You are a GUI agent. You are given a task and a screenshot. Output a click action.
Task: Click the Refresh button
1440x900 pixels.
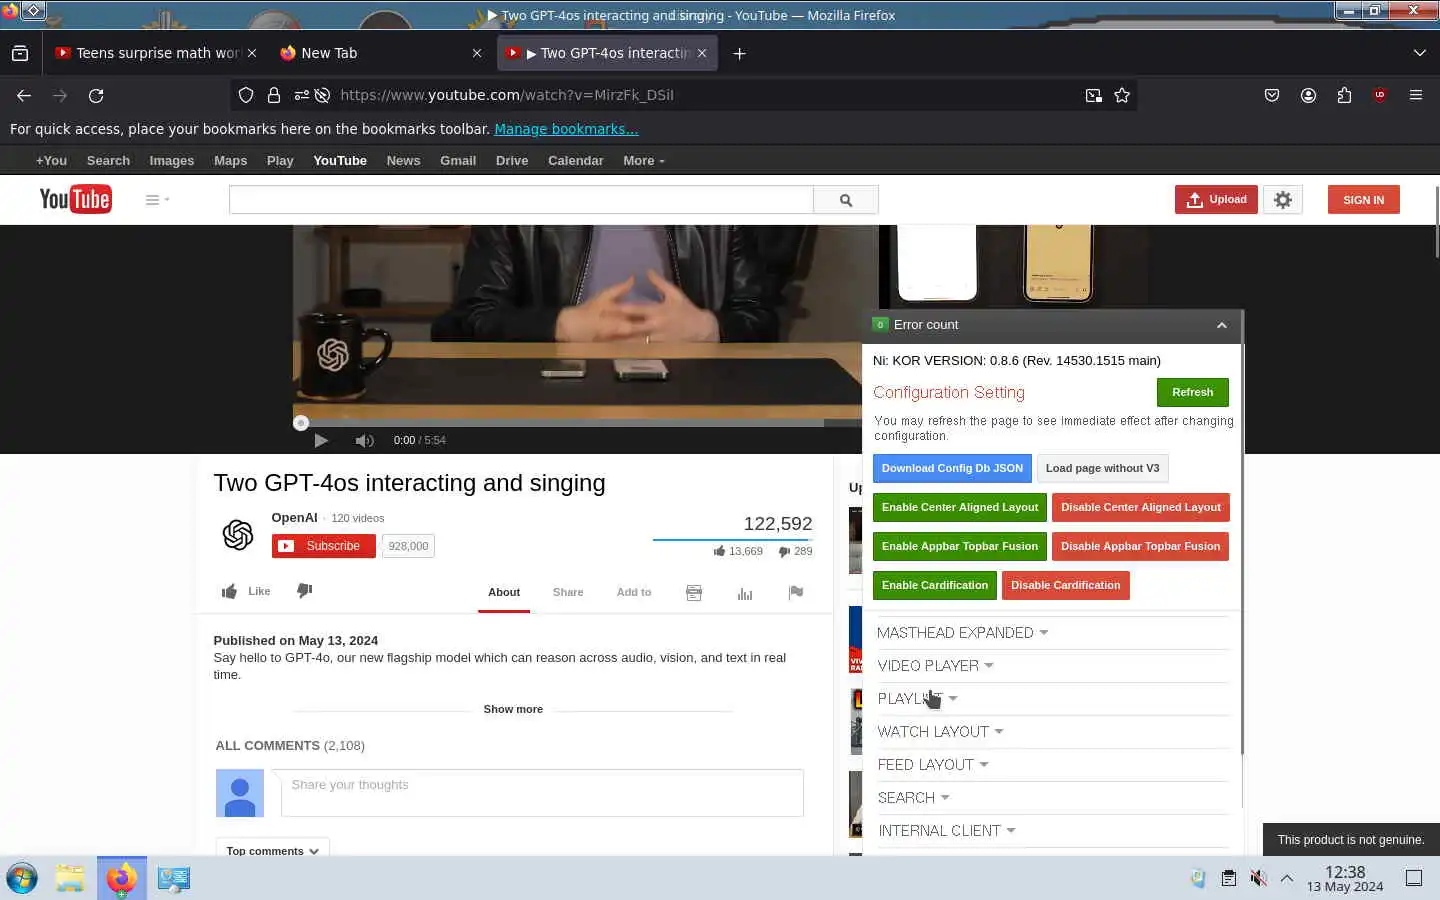[1192, 392]
